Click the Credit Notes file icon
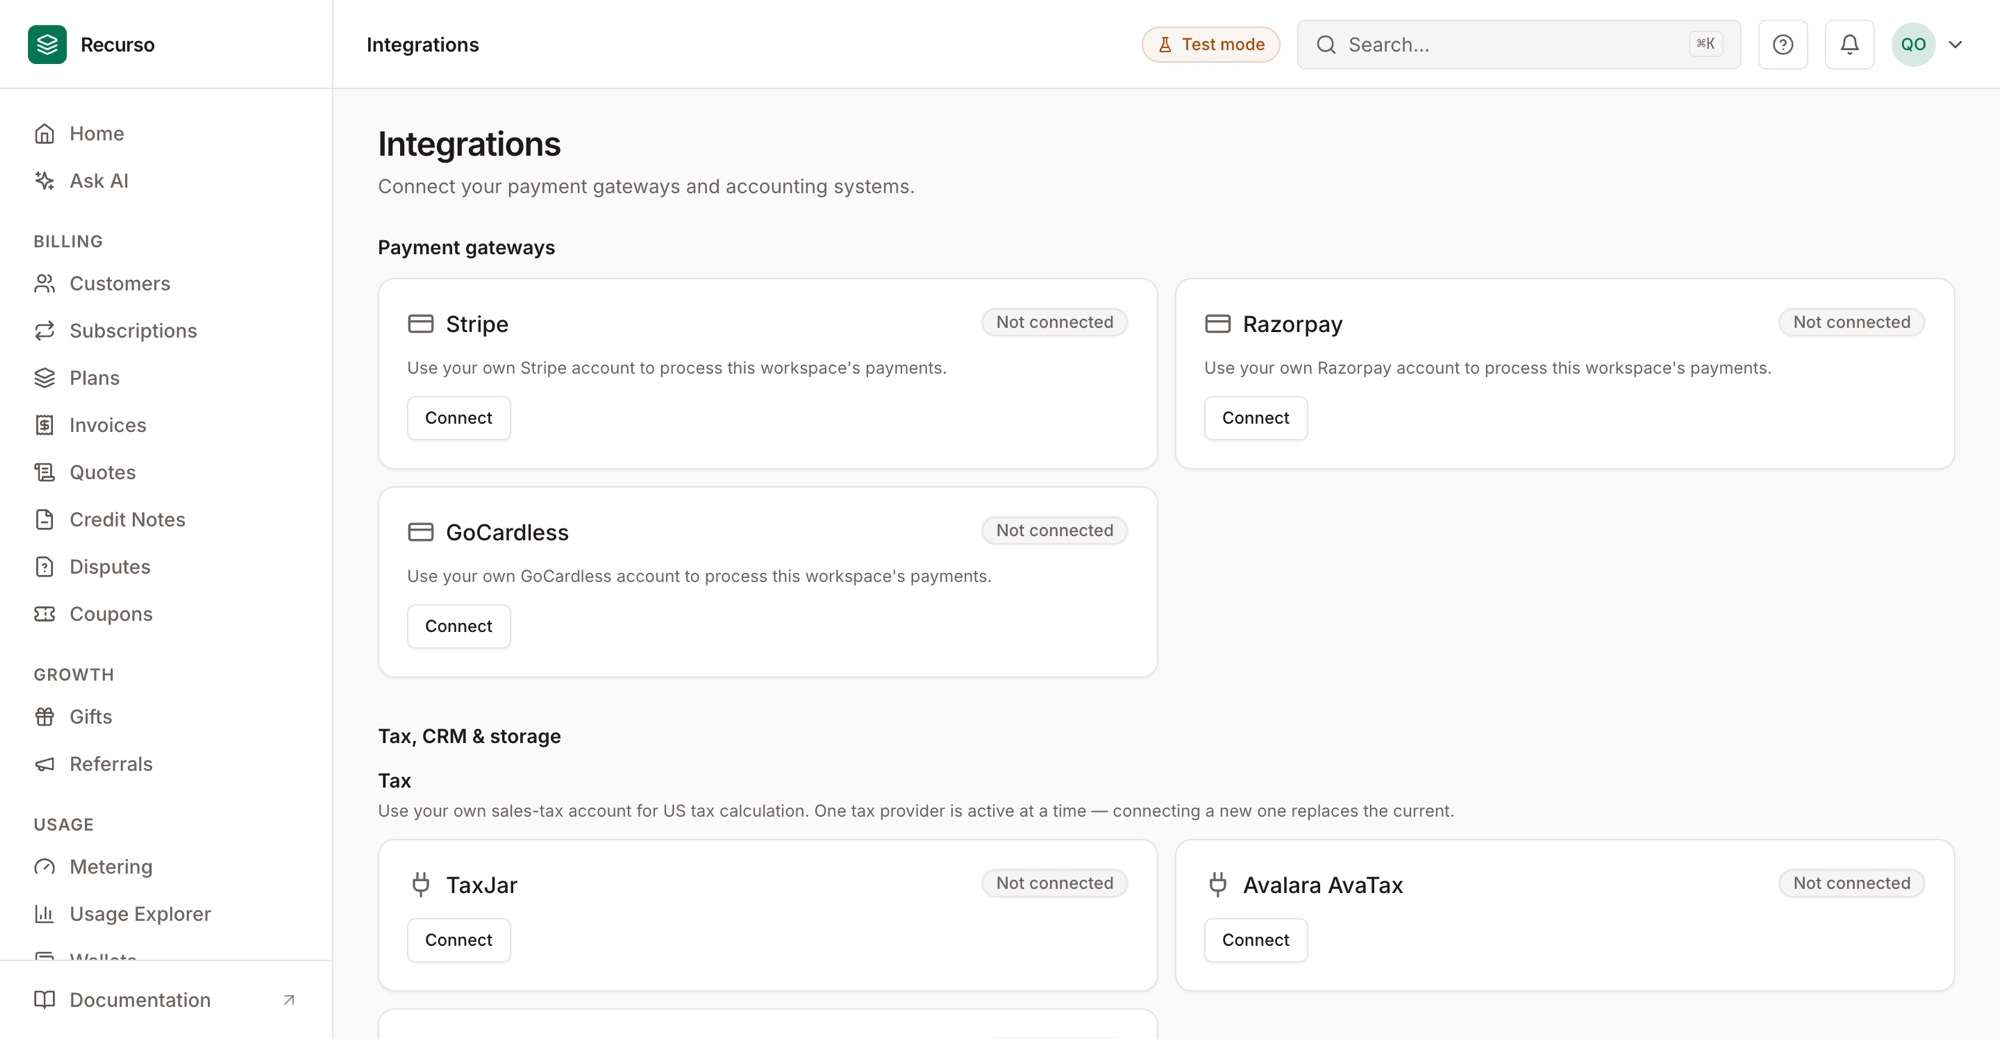Viewport: 2000px width, 1039px height. [x=45, y=519]
